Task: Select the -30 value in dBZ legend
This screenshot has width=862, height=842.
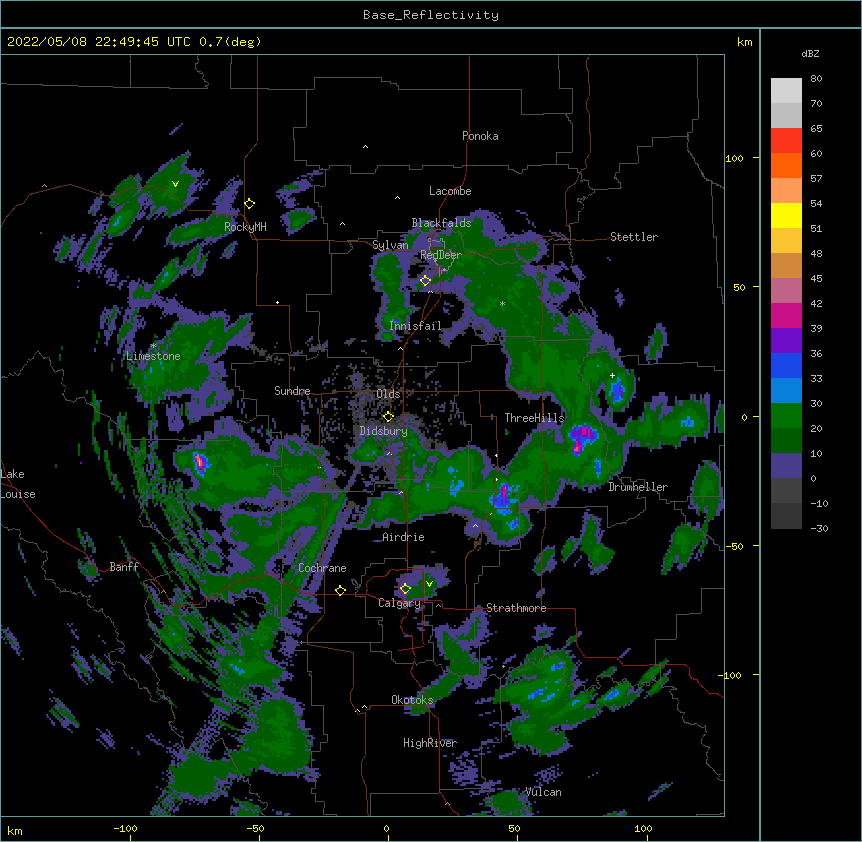Action: coord(819,529)
